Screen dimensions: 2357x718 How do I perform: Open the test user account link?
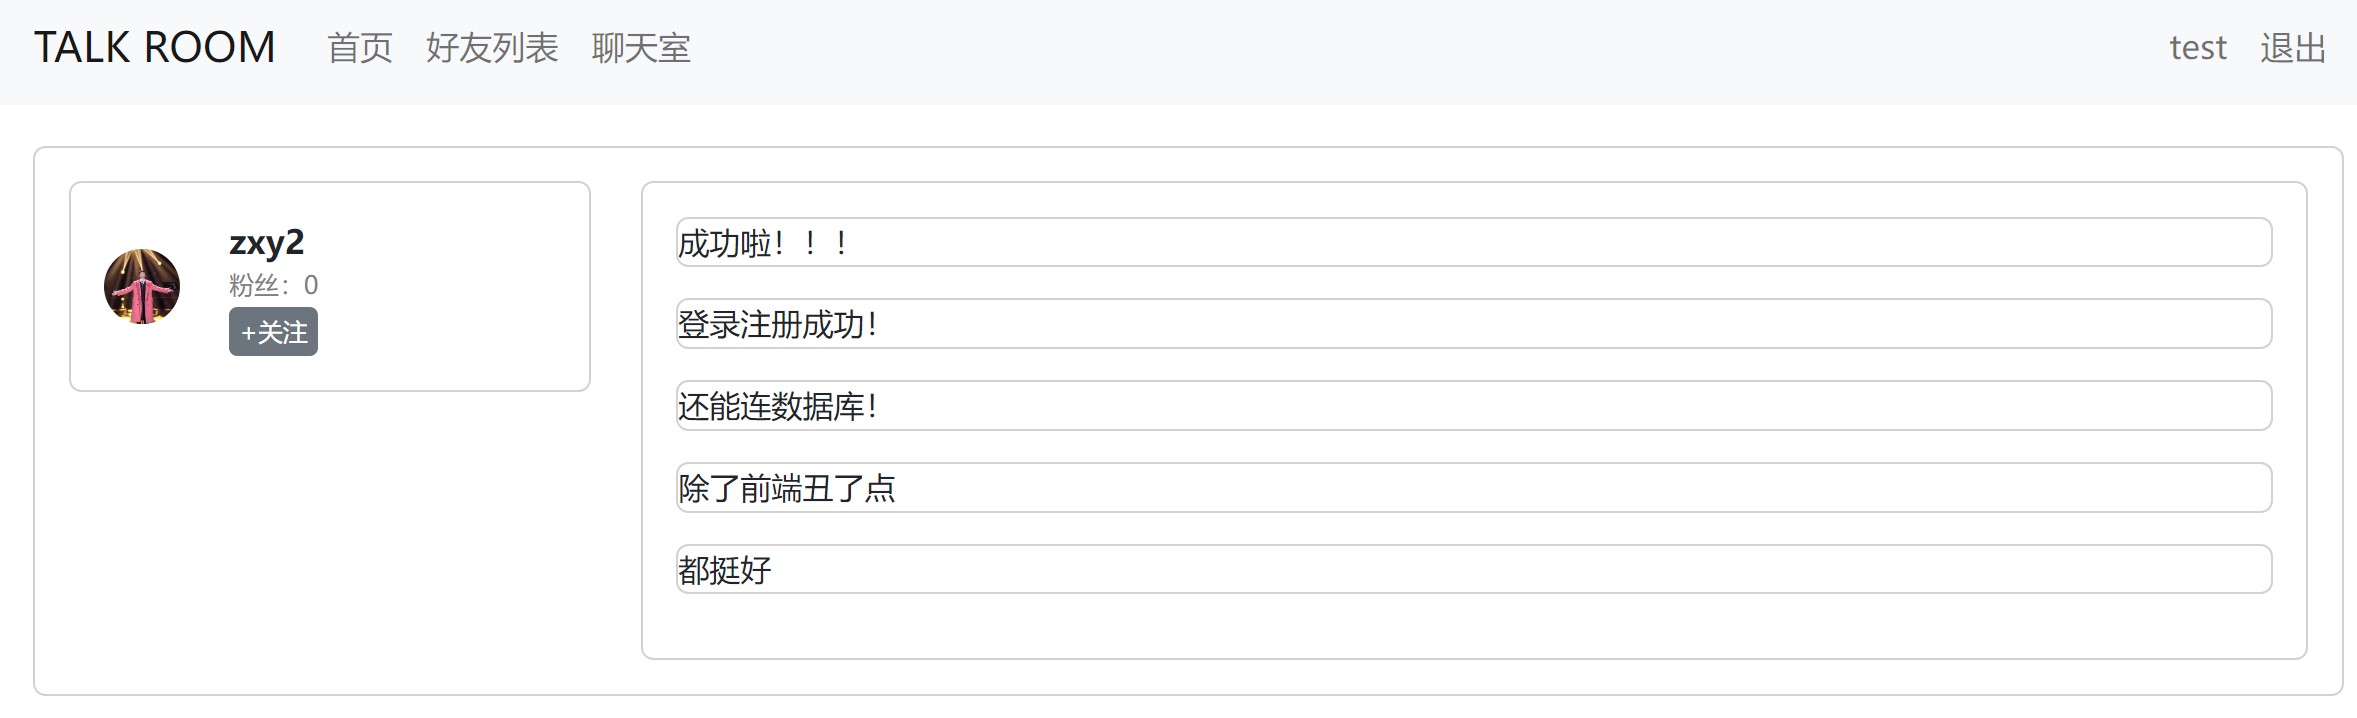(x=2197, y=48)
